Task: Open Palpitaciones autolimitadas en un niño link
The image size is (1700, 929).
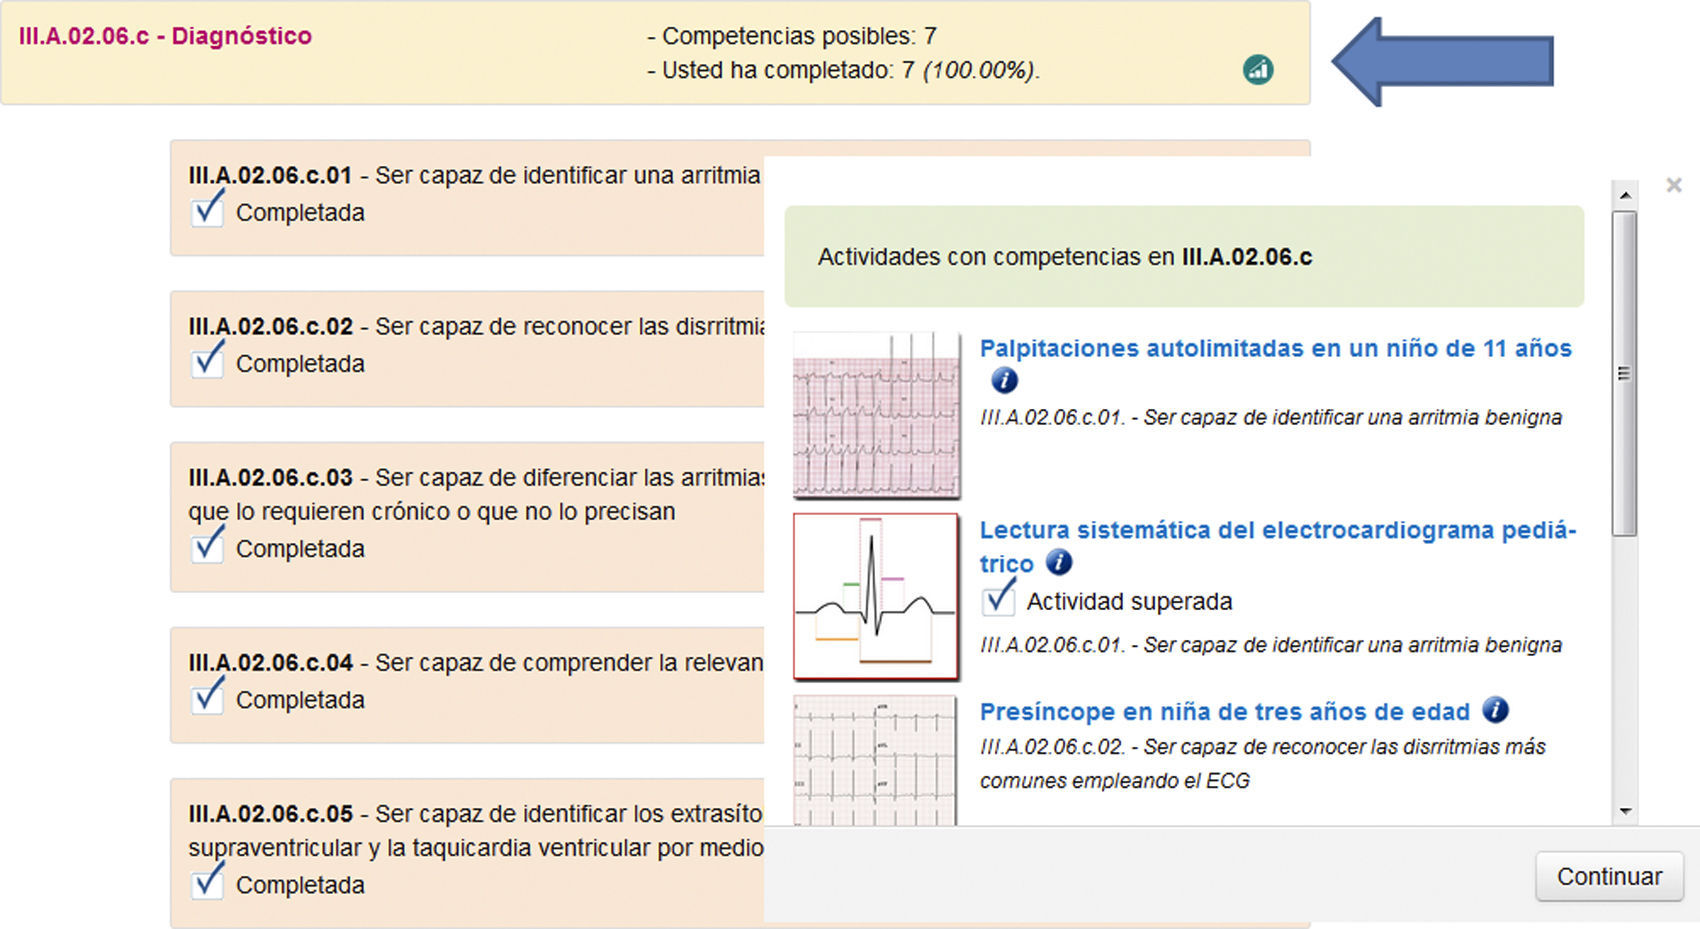Action: 1275,348
